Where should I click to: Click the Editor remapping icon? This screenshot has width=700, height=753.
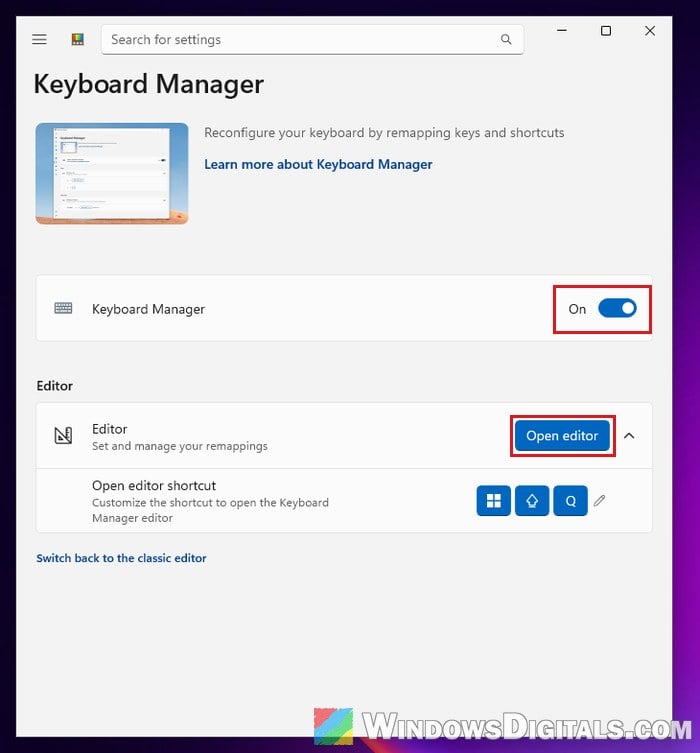(x=63, y=436)
